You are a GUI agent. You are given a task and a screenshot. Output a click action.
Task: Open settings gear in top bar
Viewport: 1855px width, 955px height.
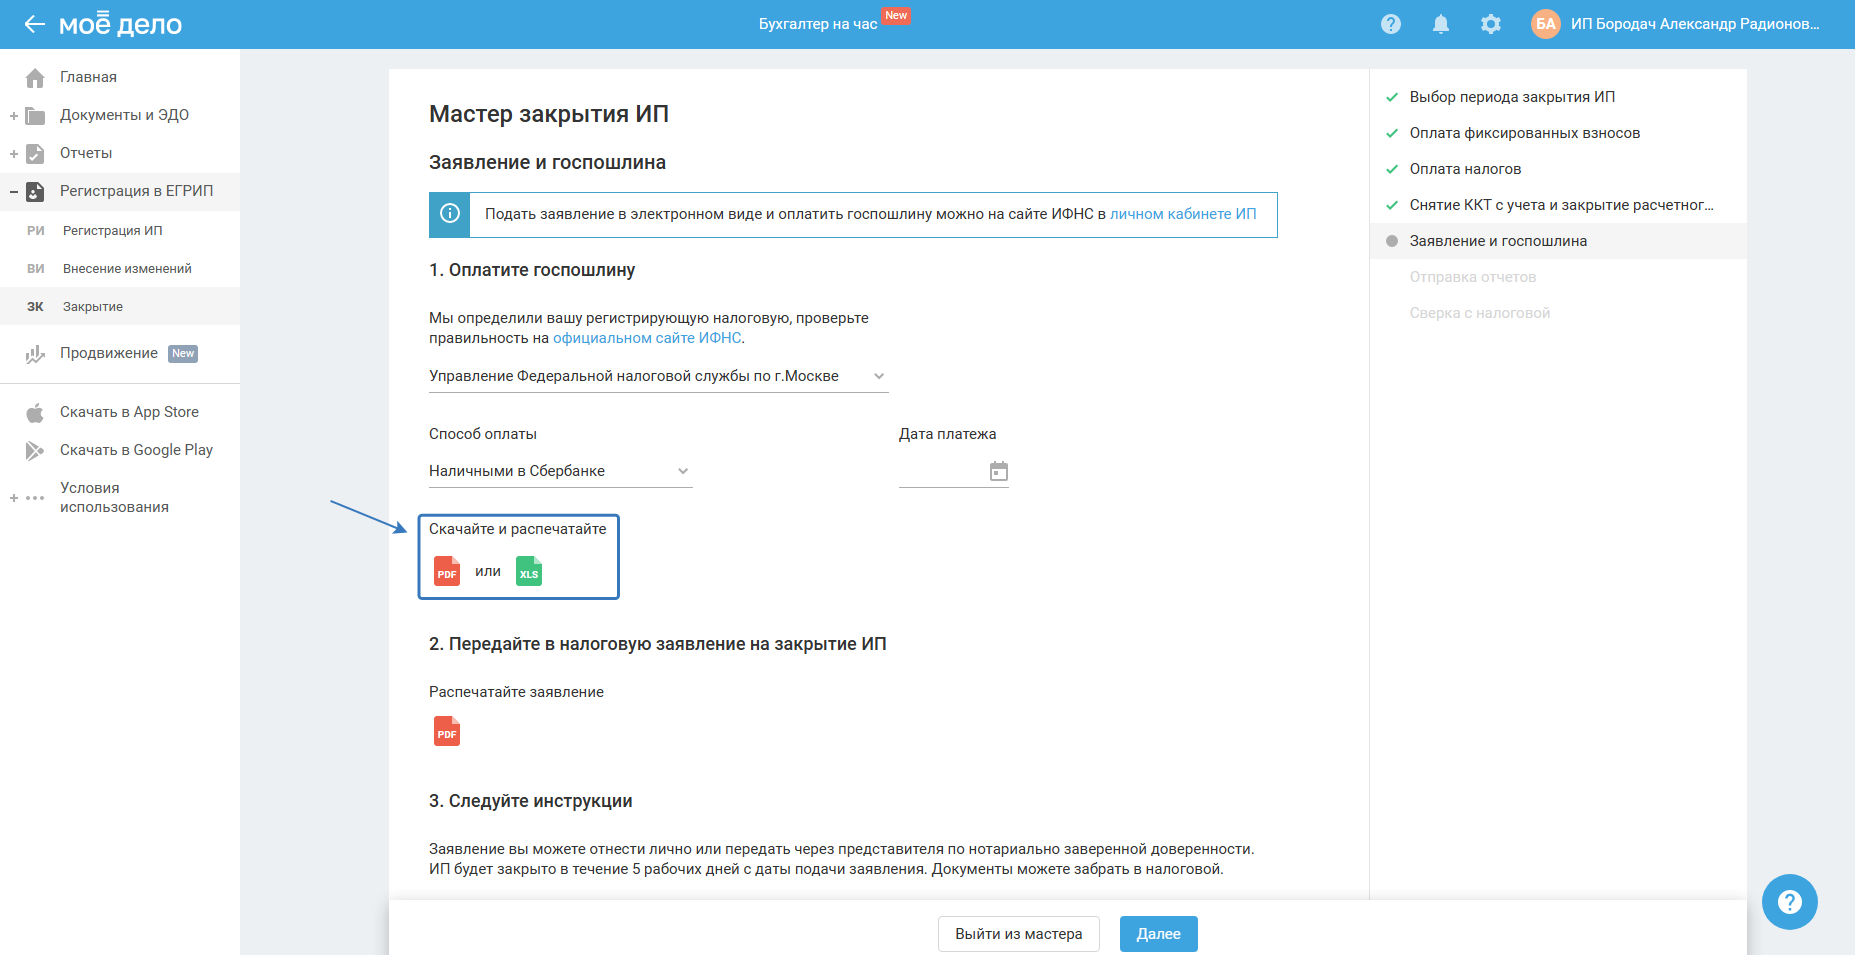[x=1490, y=24]
